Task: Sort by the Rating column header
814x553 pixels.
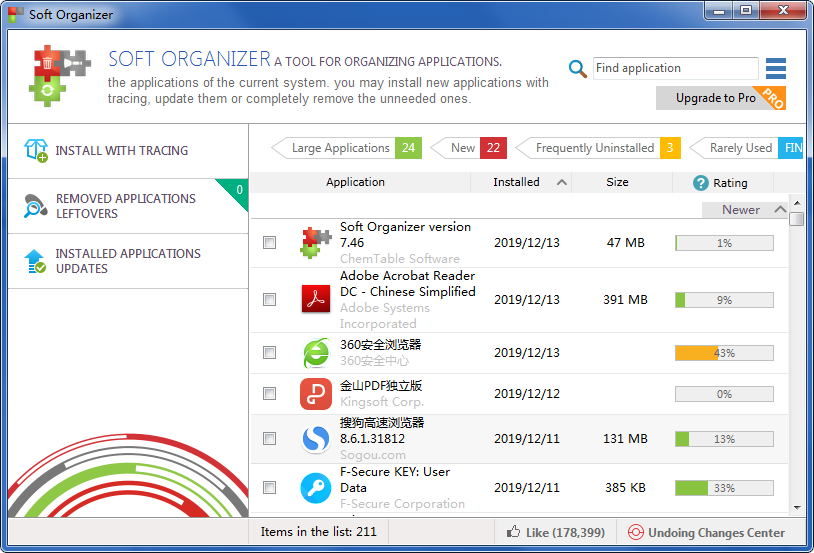Action: point(722,183)
